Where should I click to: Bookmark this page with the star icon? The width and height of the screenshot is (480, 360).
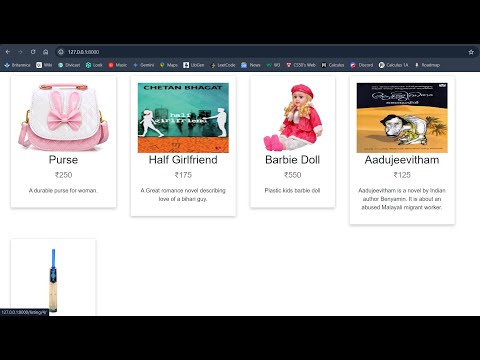[471, 52]
